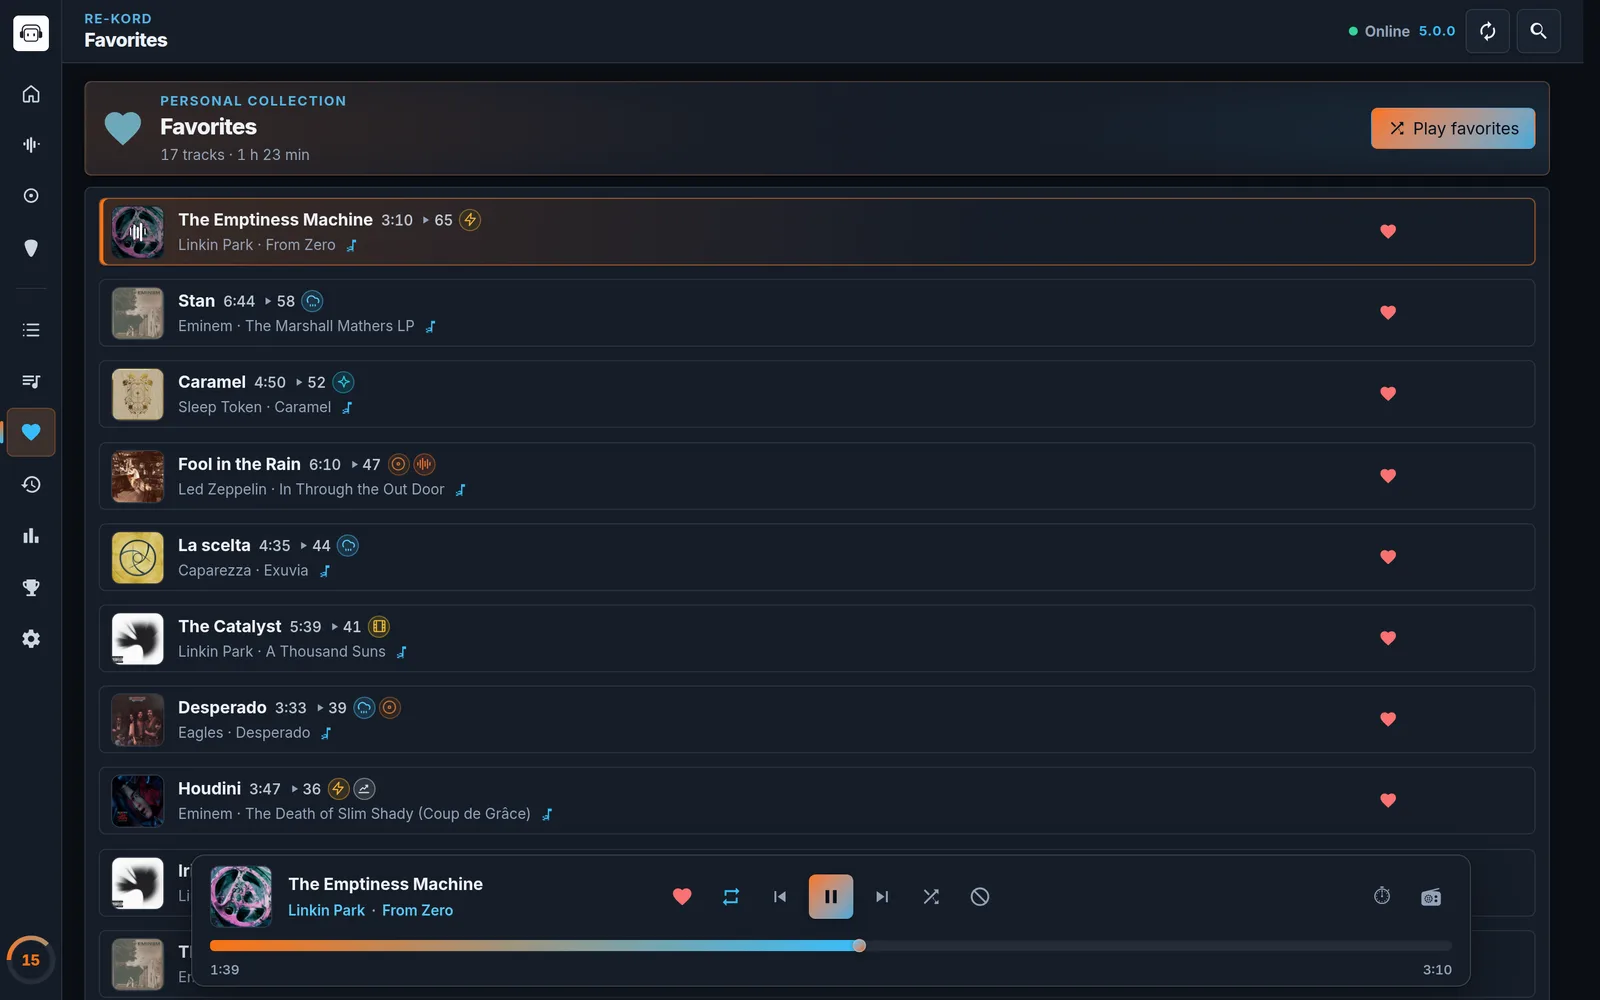The height and width of the screenshot is (1000, 1600).
Task: Open search from the header
Action: (1538, 31)
